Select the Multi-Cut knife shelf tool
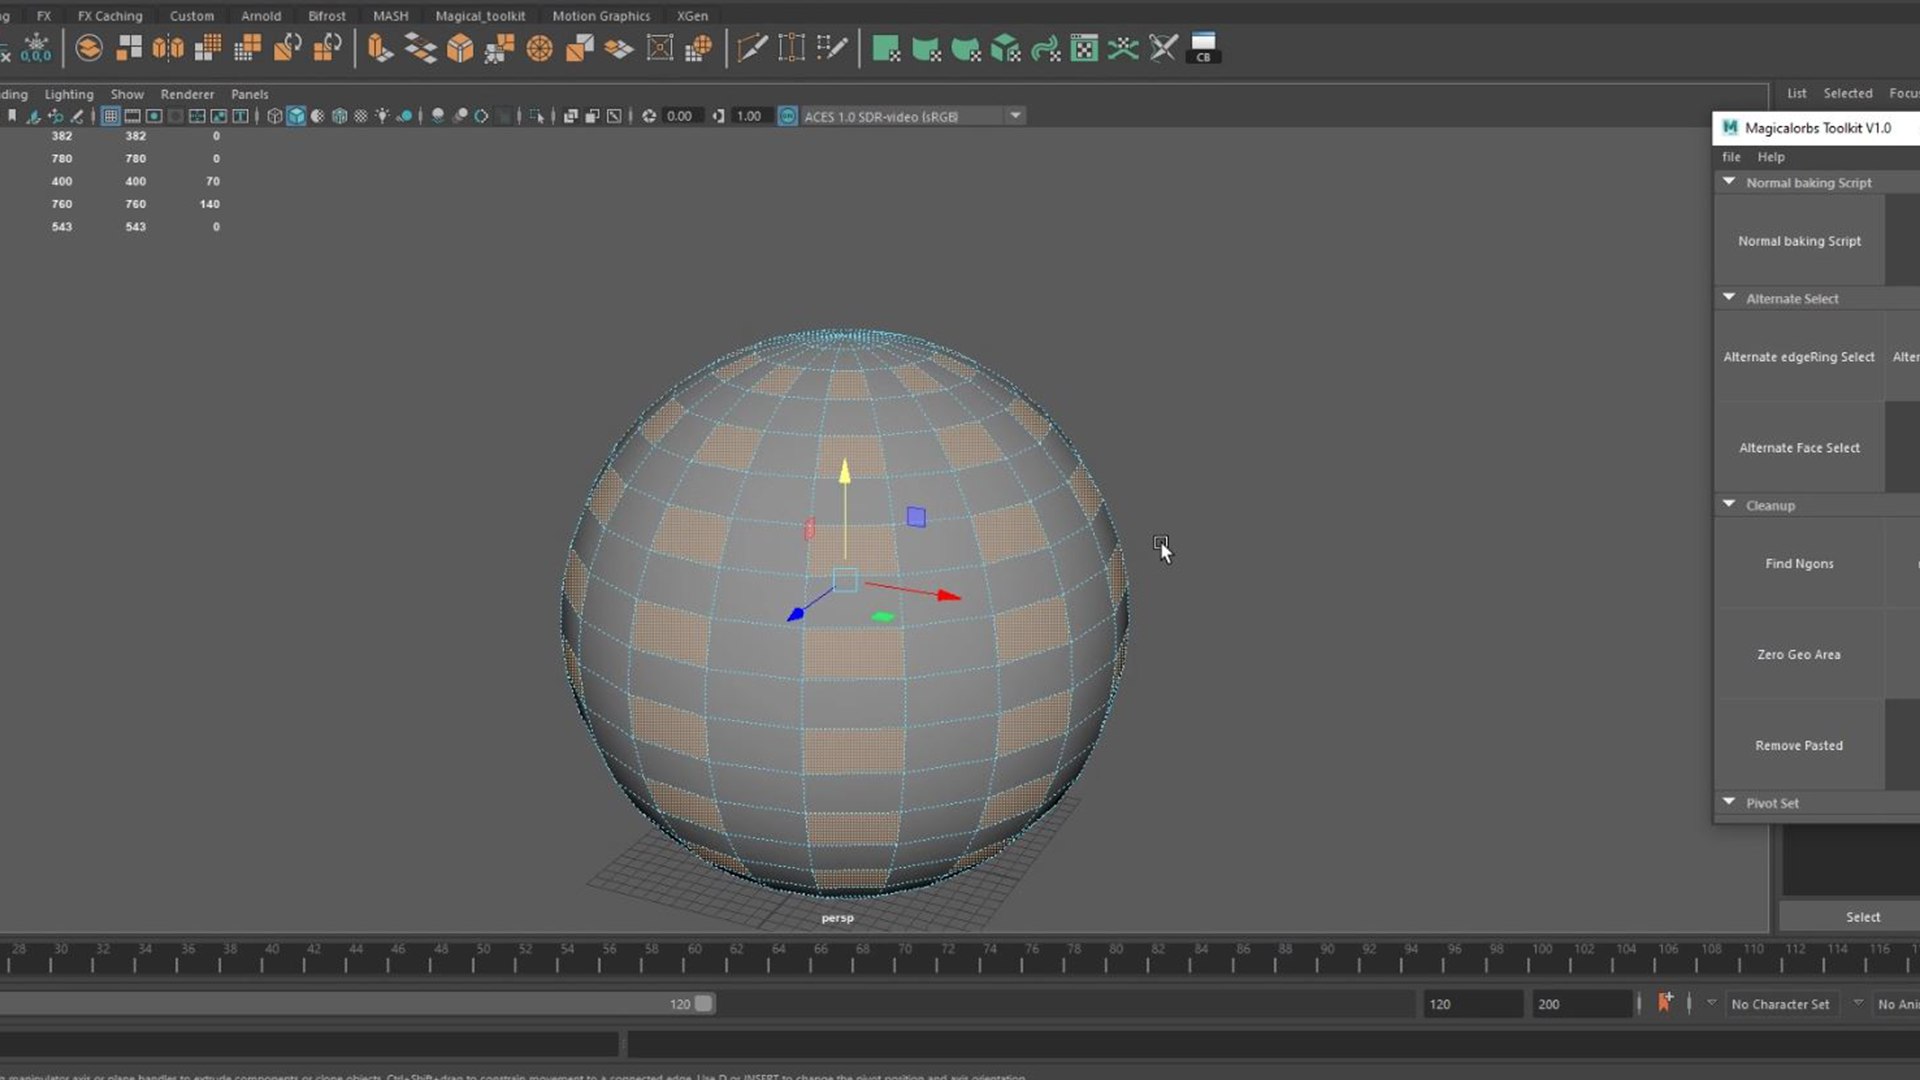1920x1080 pixels. pyautogui.click(x=751, y=47)
